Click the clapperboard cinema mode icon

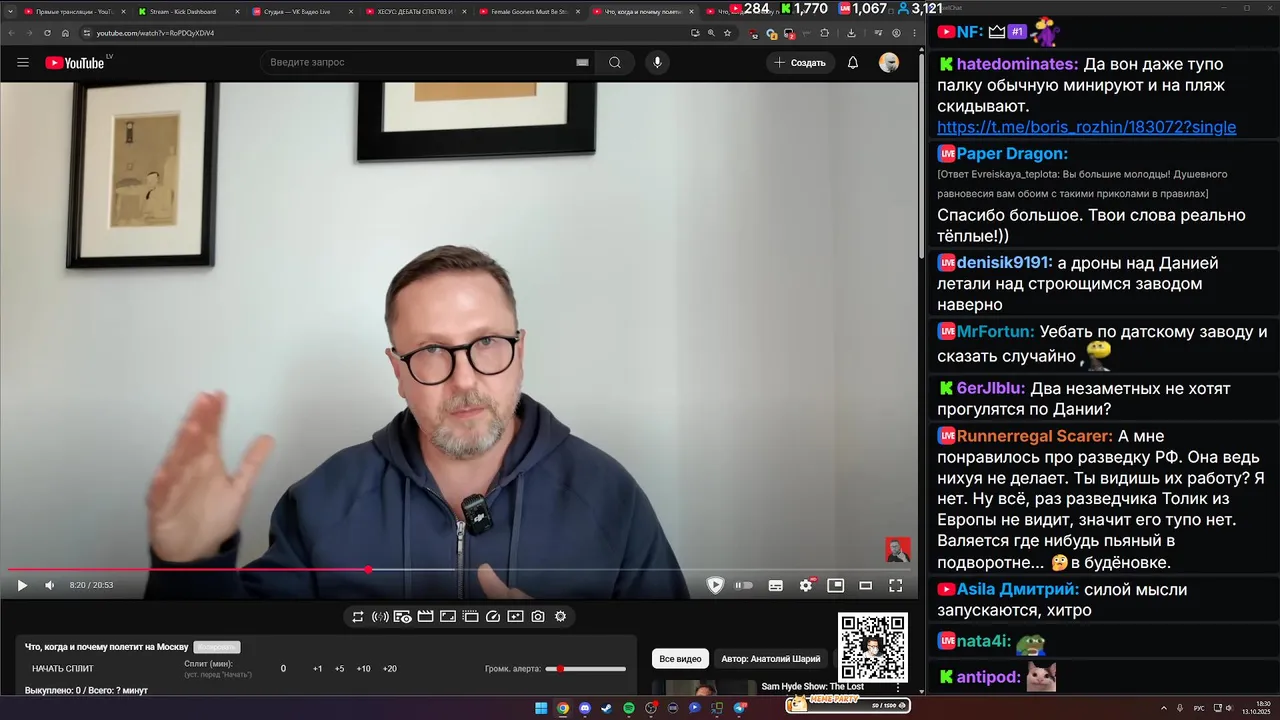tap(425, 616)
